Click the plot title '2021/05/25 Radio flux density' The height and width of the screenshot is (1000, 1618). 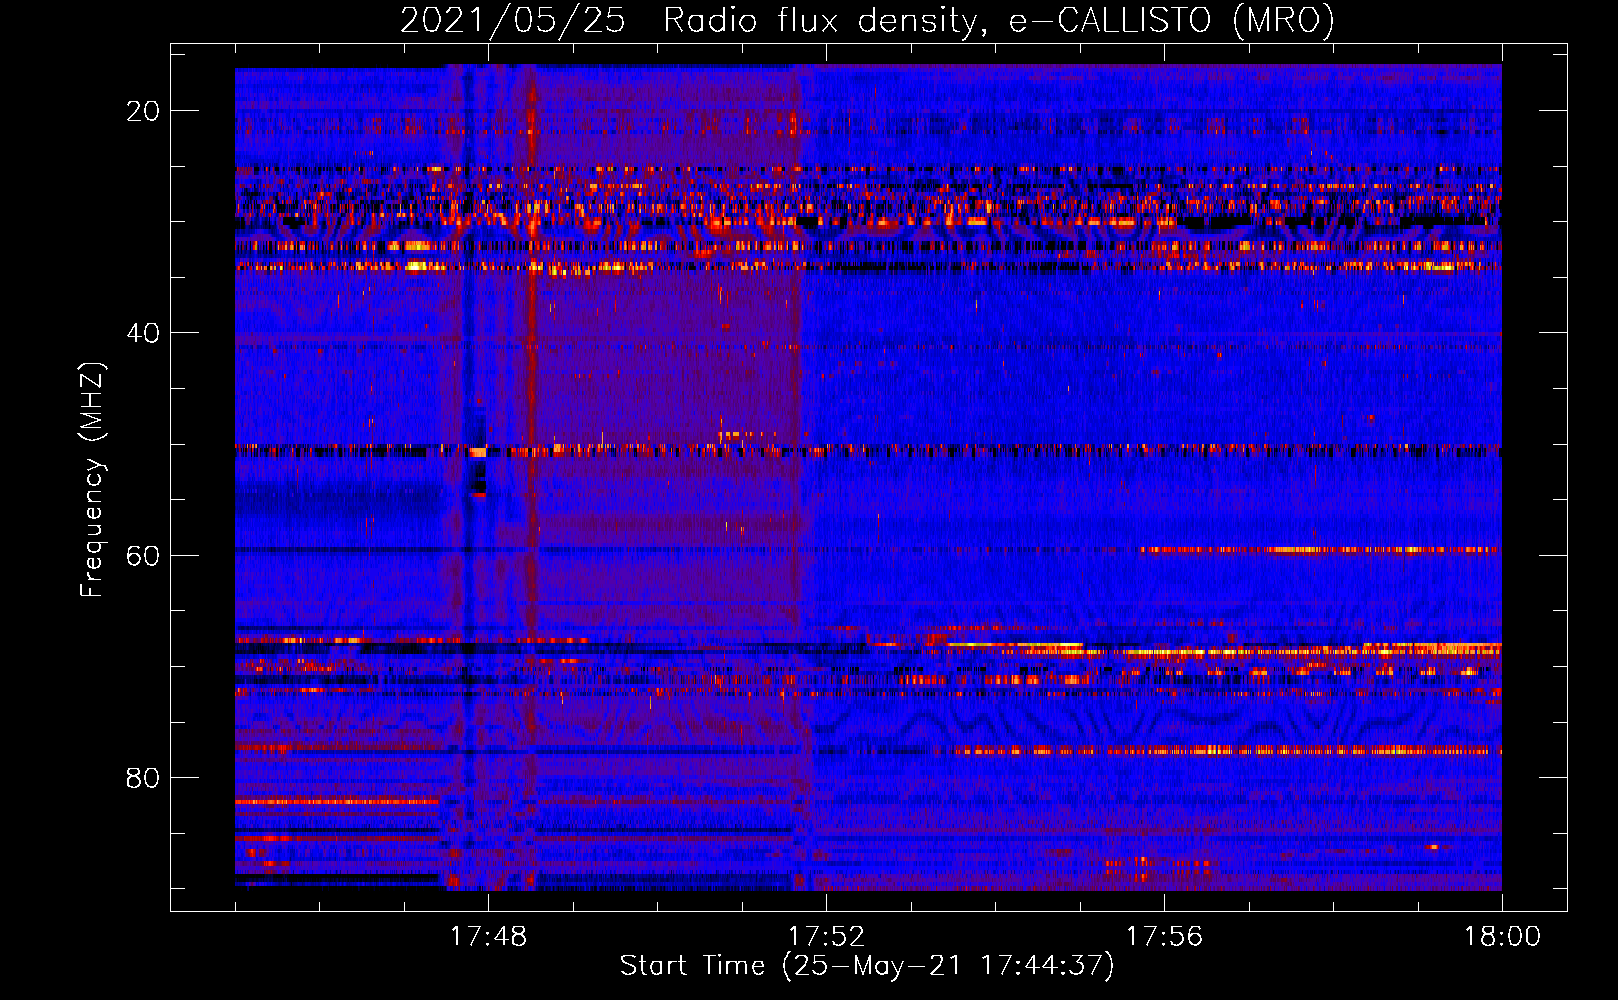[867, 20]
